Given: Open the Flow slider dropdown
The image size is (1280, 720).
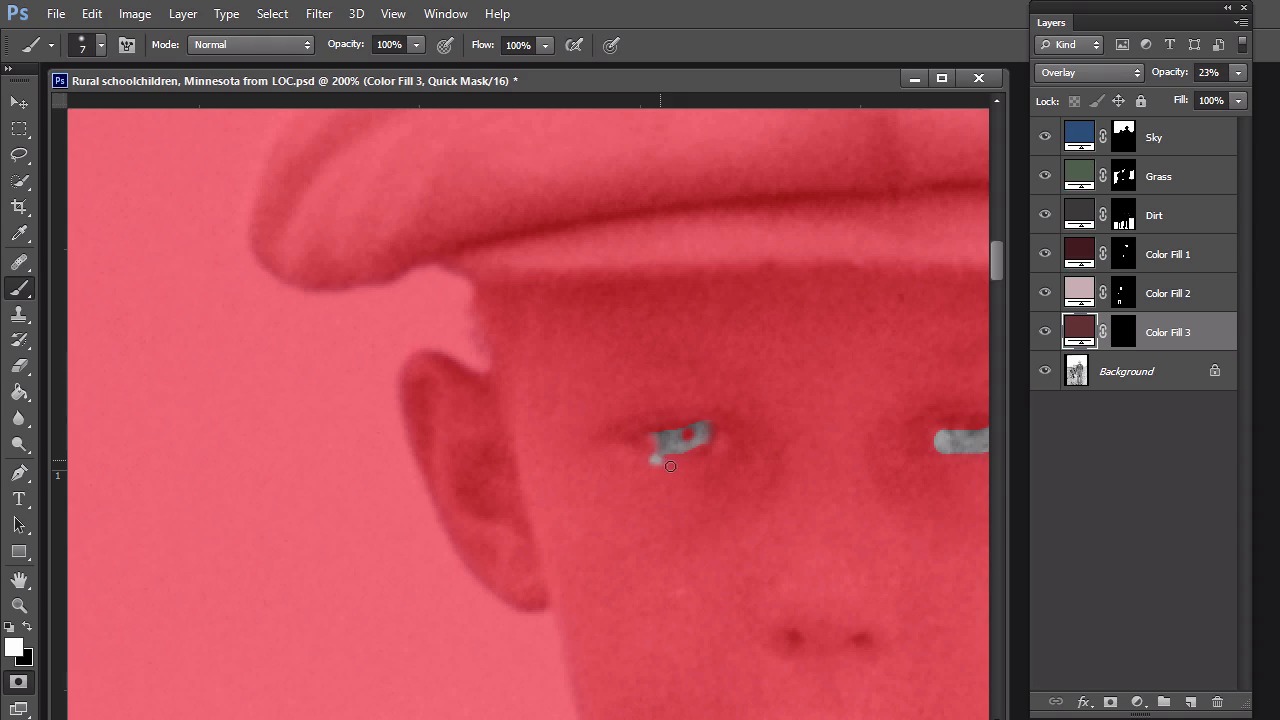Looking at the screenshot, I should 545,45.
